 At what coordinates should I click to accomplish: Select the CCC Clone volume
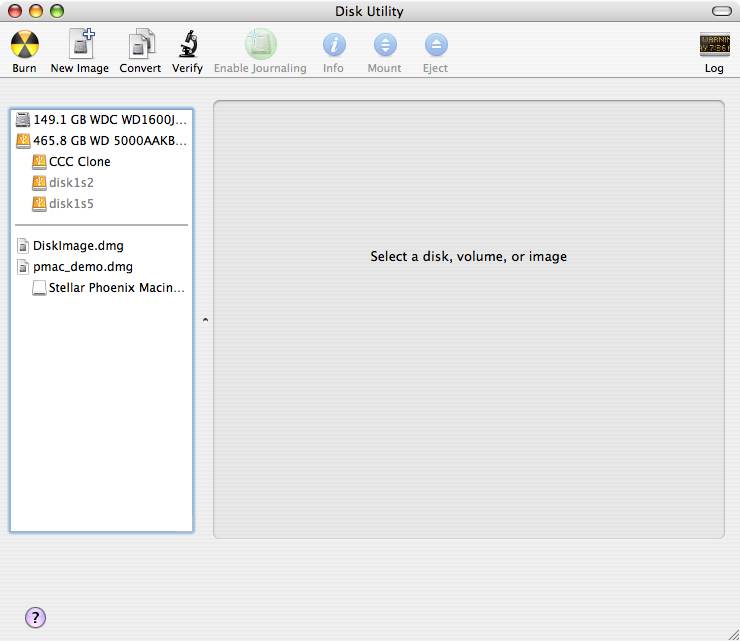[101, 161]
